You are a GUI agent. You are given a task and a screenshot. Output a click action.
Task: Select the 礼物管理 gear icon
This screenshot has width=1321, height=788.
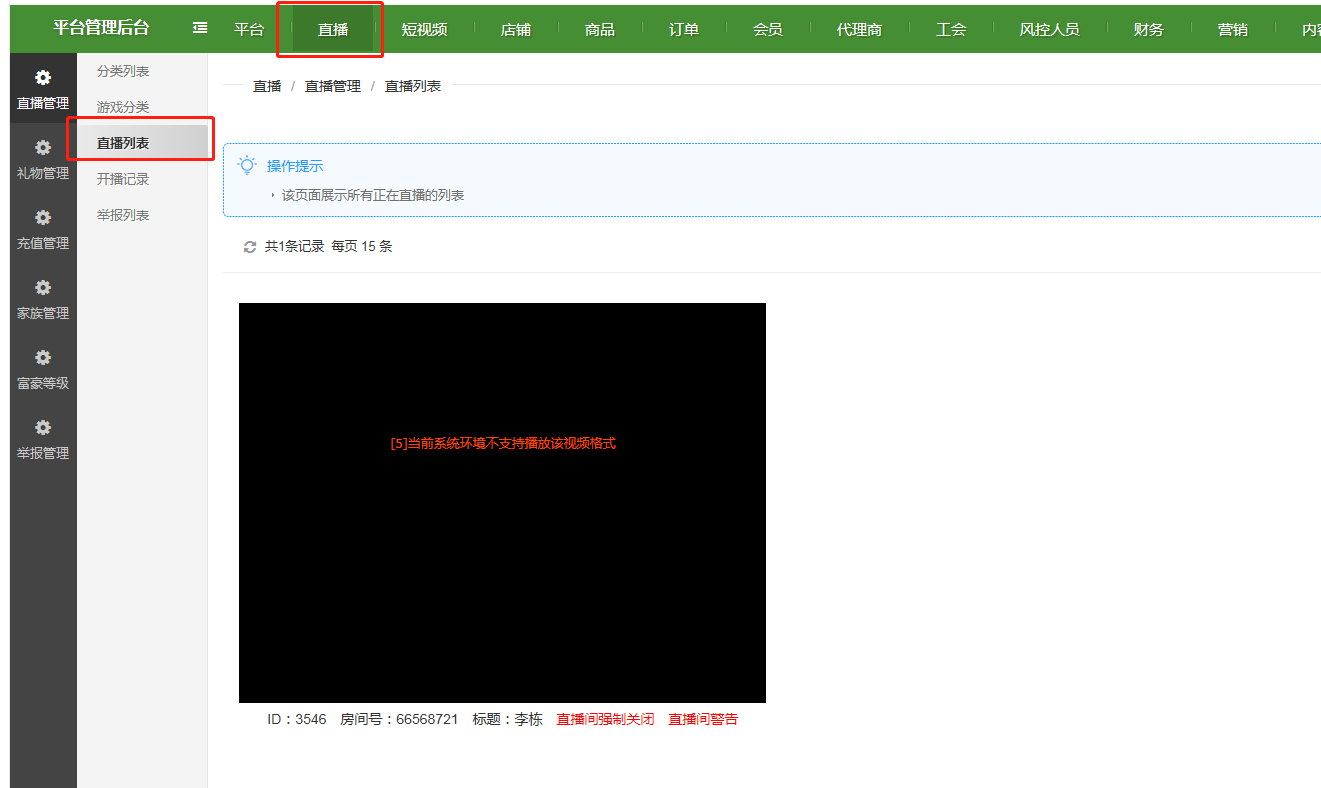click(42, 148)
